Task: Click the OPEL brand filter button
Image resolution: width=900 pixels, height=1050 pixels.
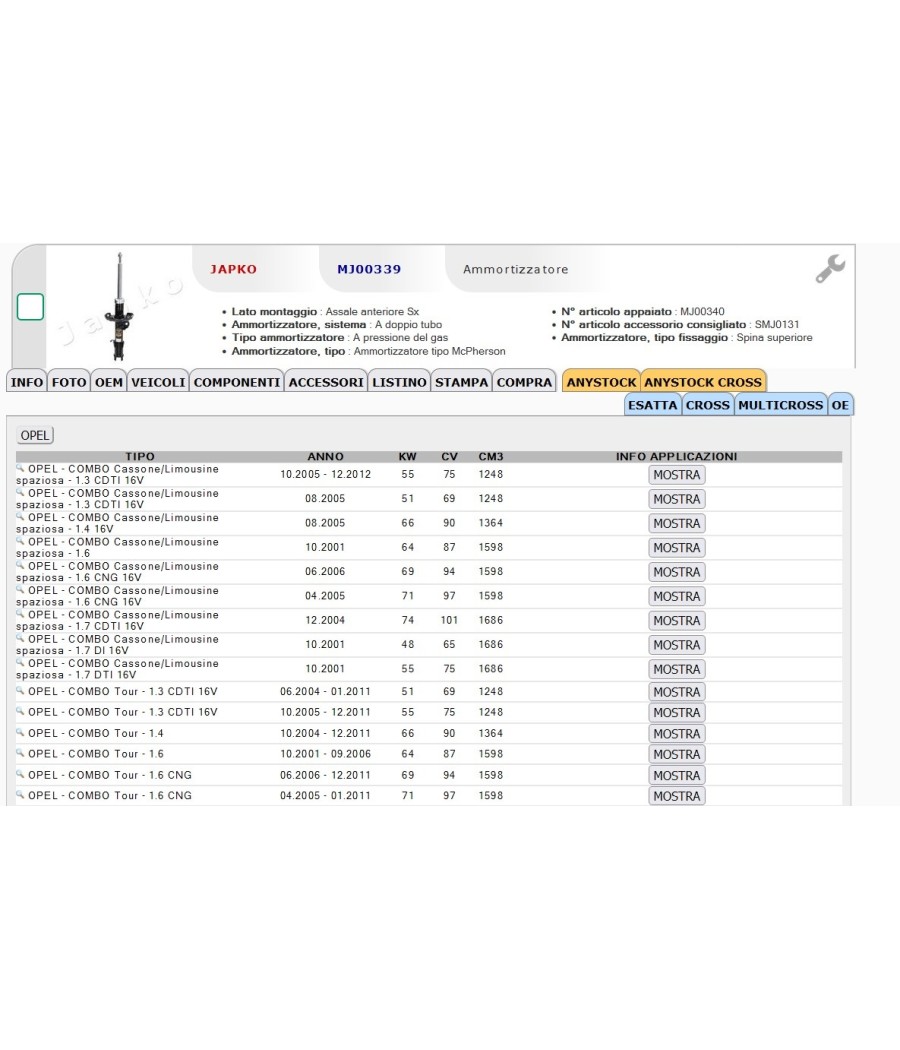Action: tap(35, 435)
